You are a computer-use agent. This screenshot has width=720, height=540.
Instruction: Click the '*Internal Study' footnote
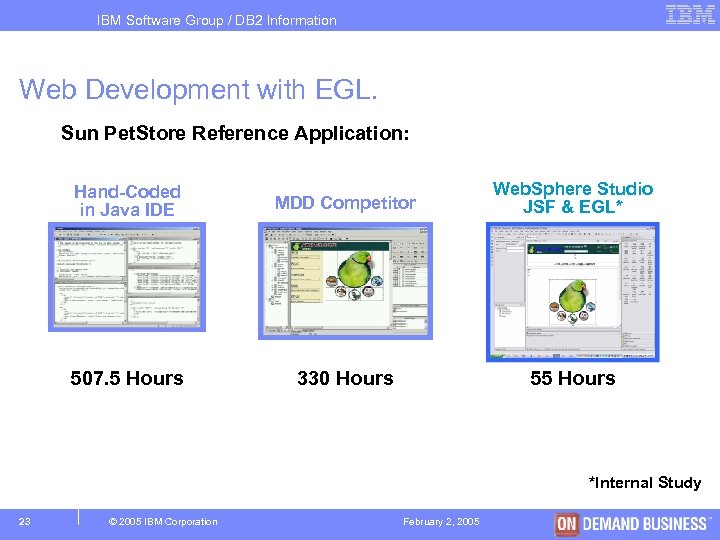click(x=645, y=483)
